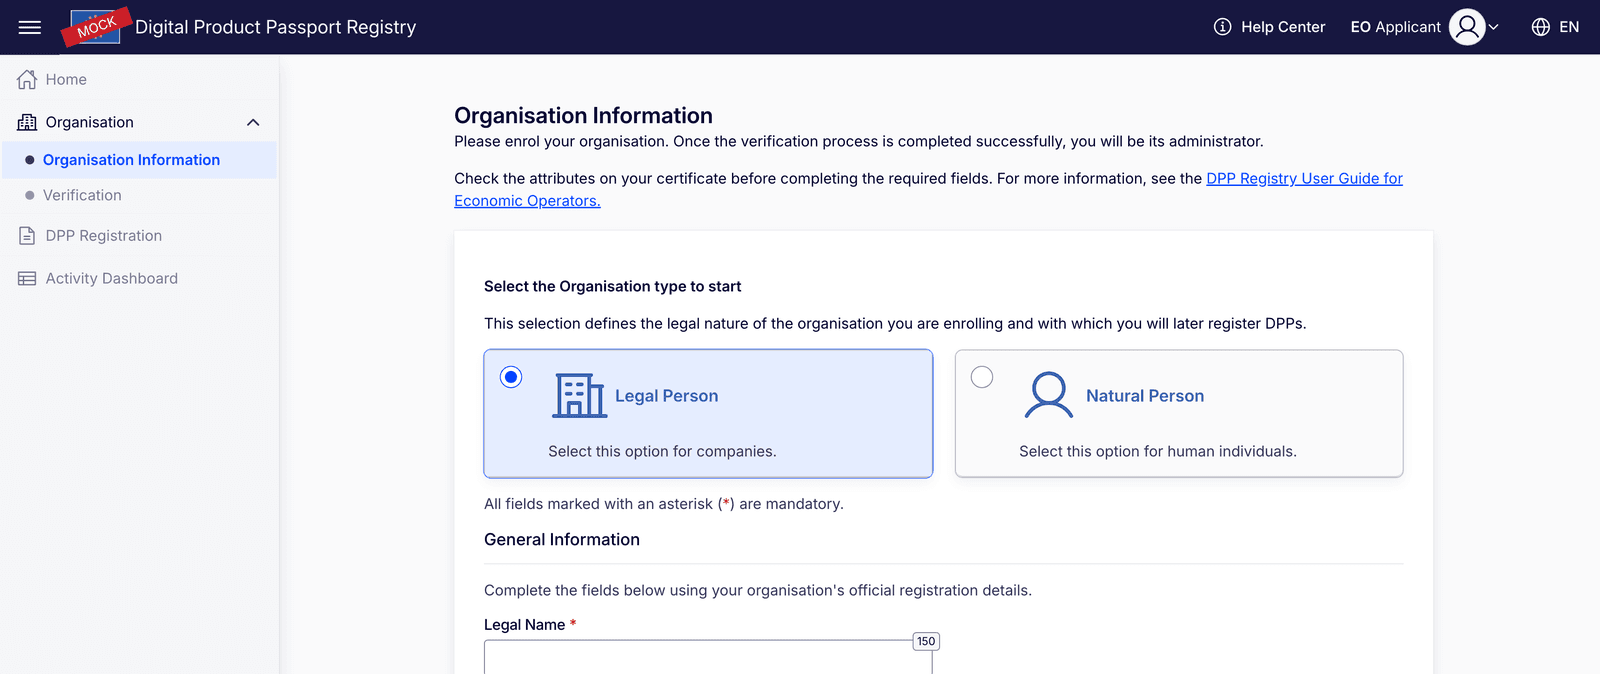Click the Help Center question icon
The width and height of the screenshot is (1600, 674).
(x=1222, y=27)
